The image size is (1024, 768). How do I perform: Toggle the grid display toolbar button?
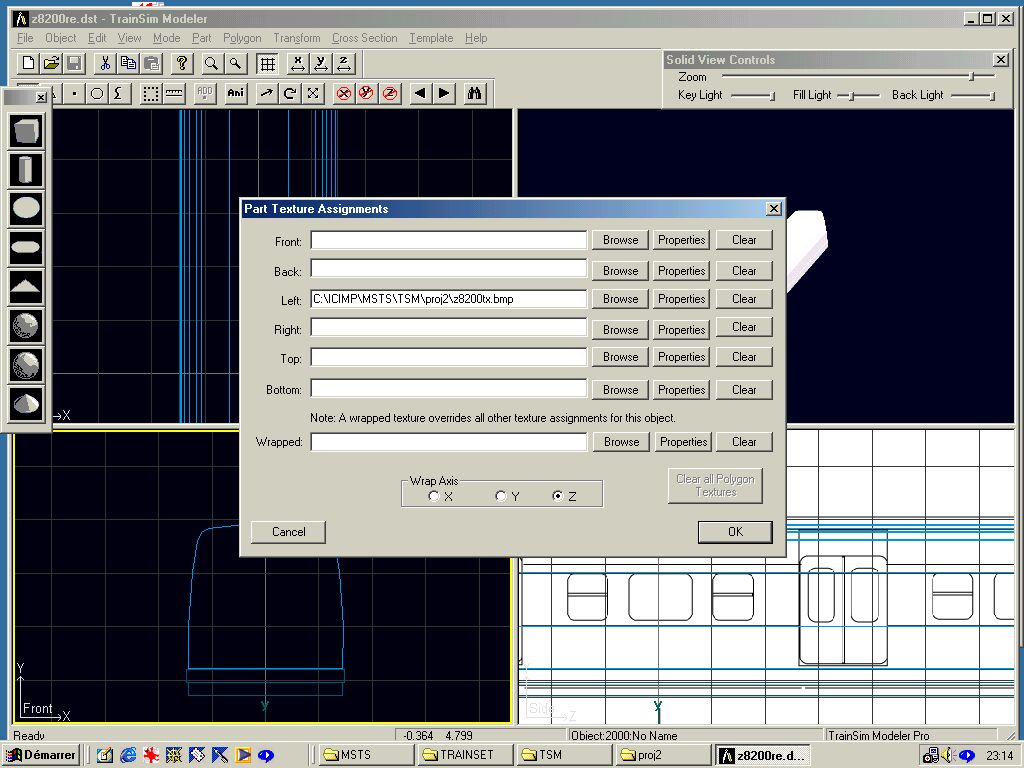267,64
